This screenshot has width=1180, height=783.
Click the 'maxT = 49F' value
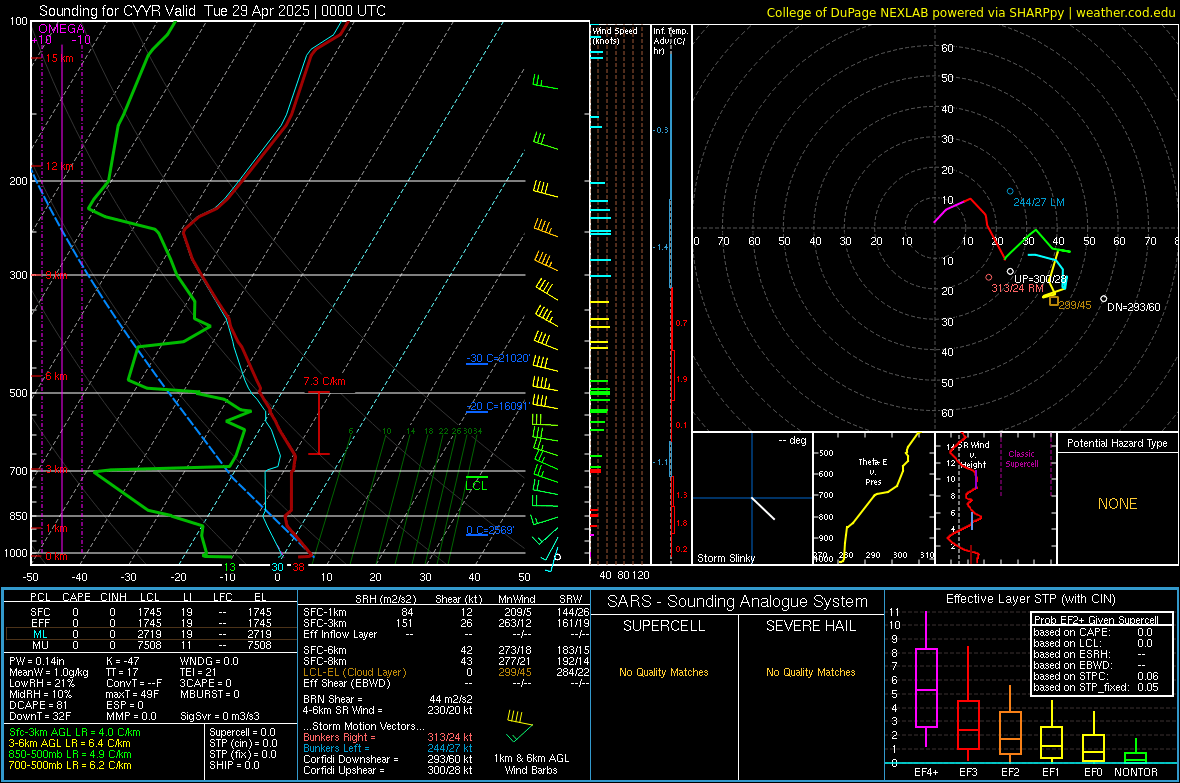[x=132, y=694]
